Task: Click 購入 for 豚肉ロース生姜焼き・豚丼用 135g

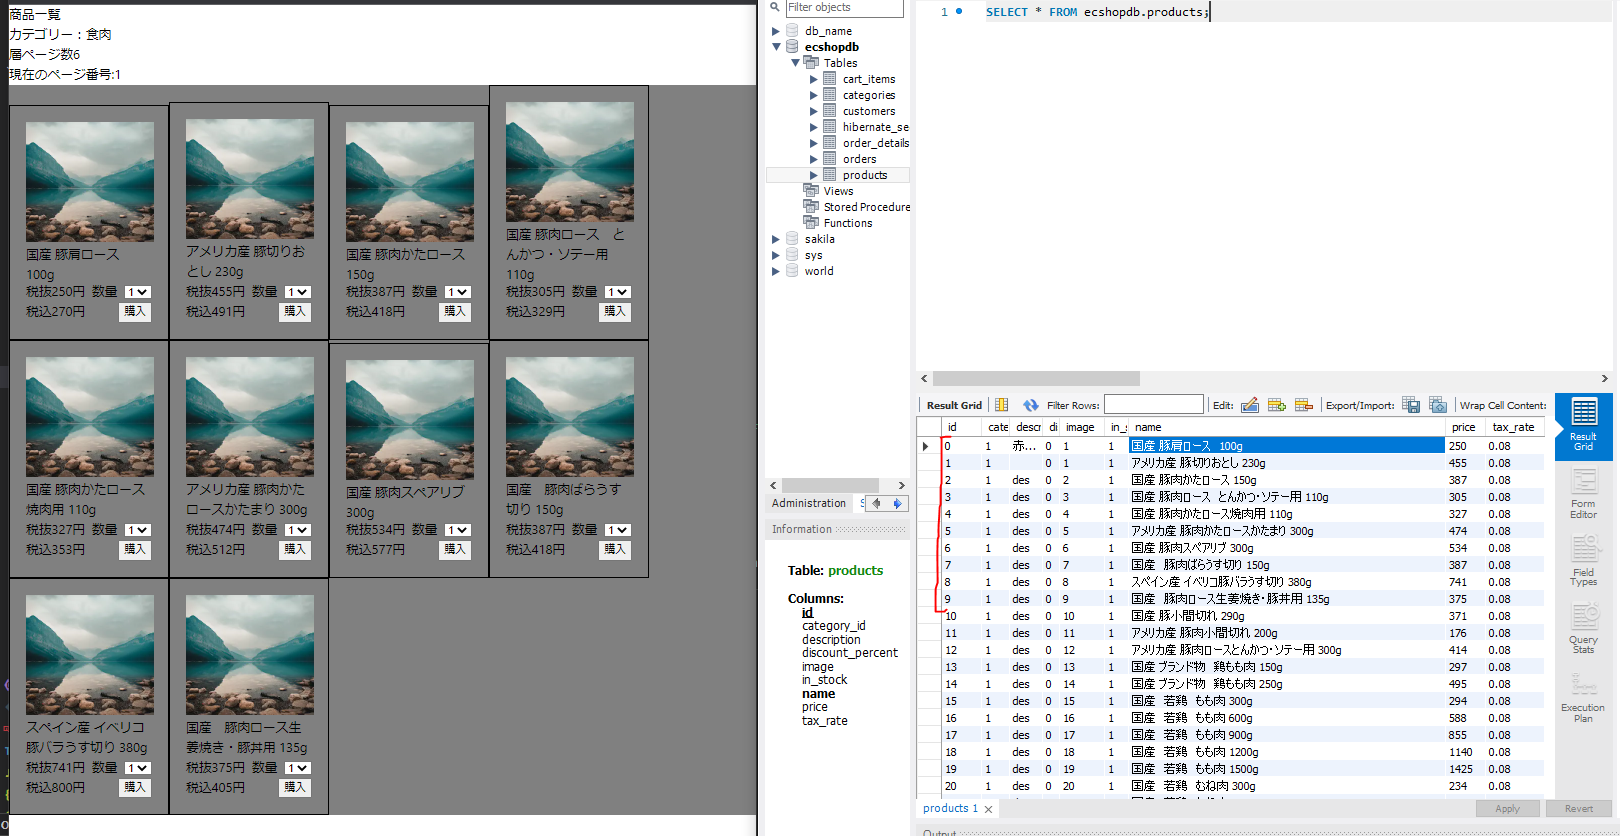Action: tap(295, 788)
